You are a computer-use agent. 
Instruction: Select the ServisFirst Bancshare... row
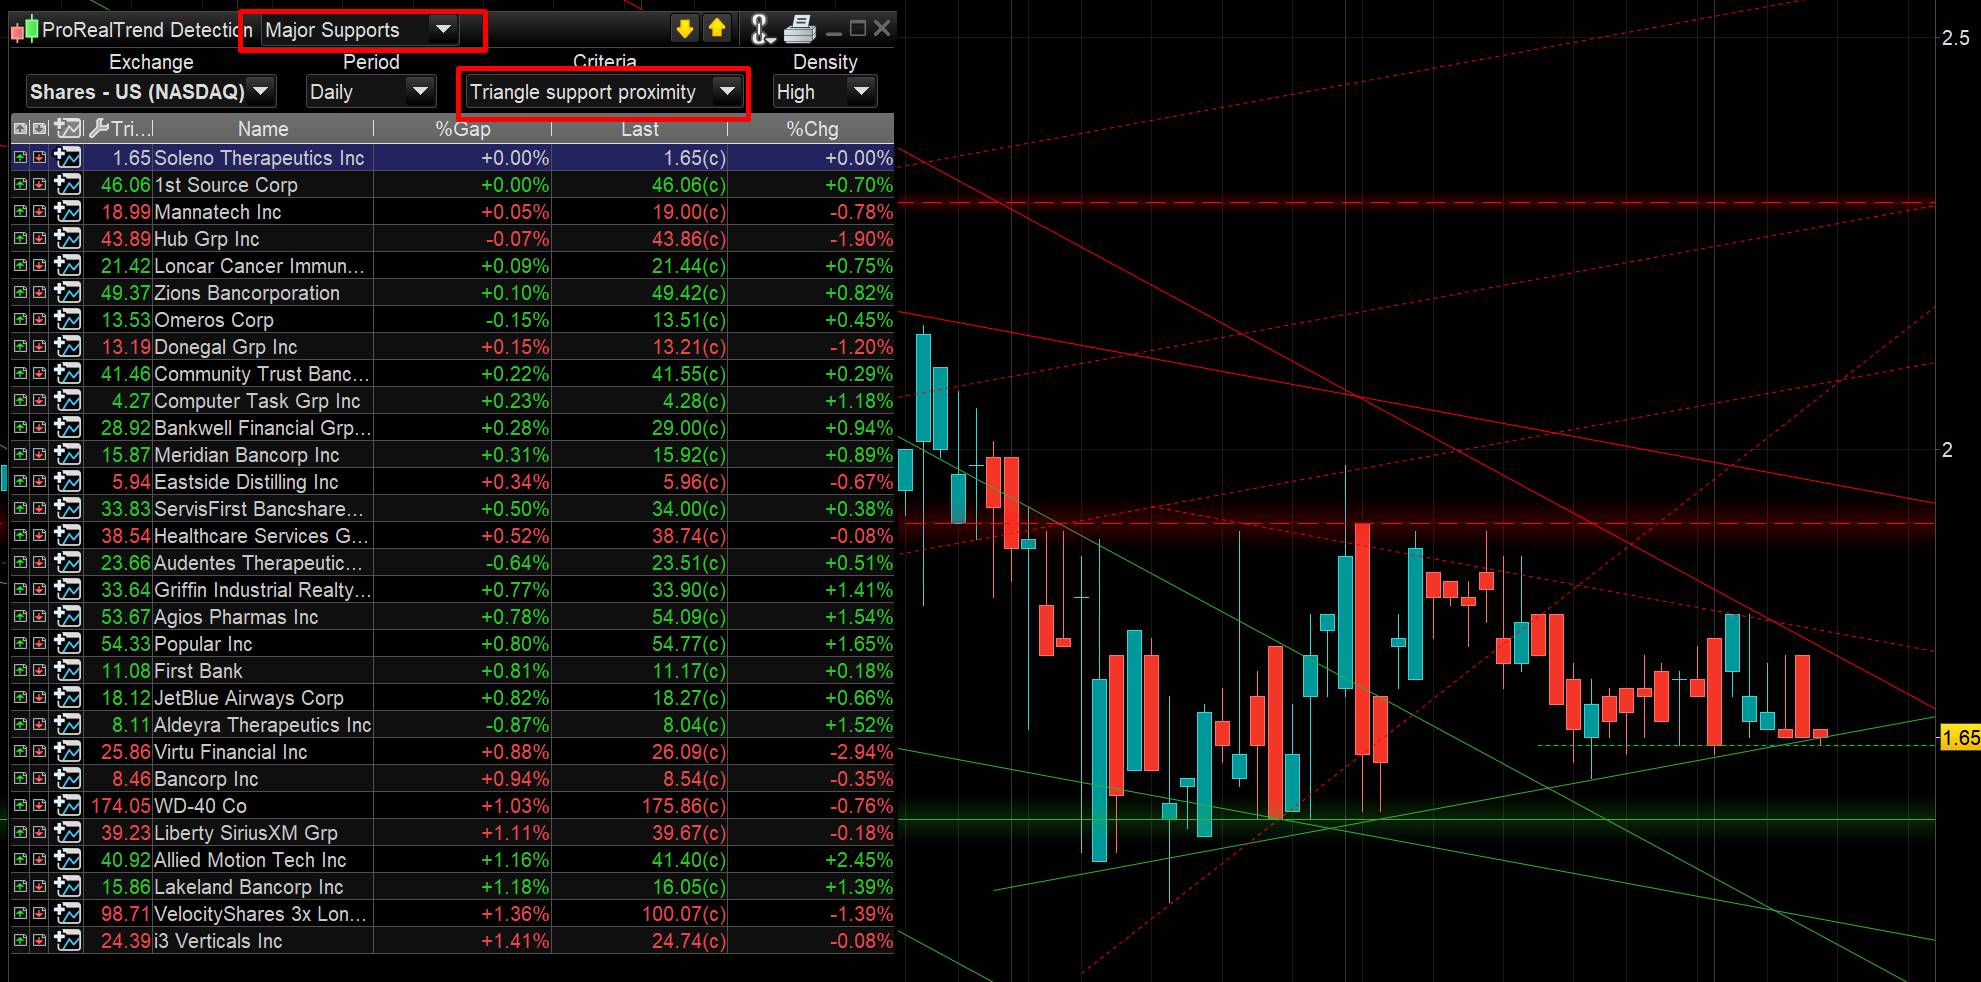tap(452, 509)
